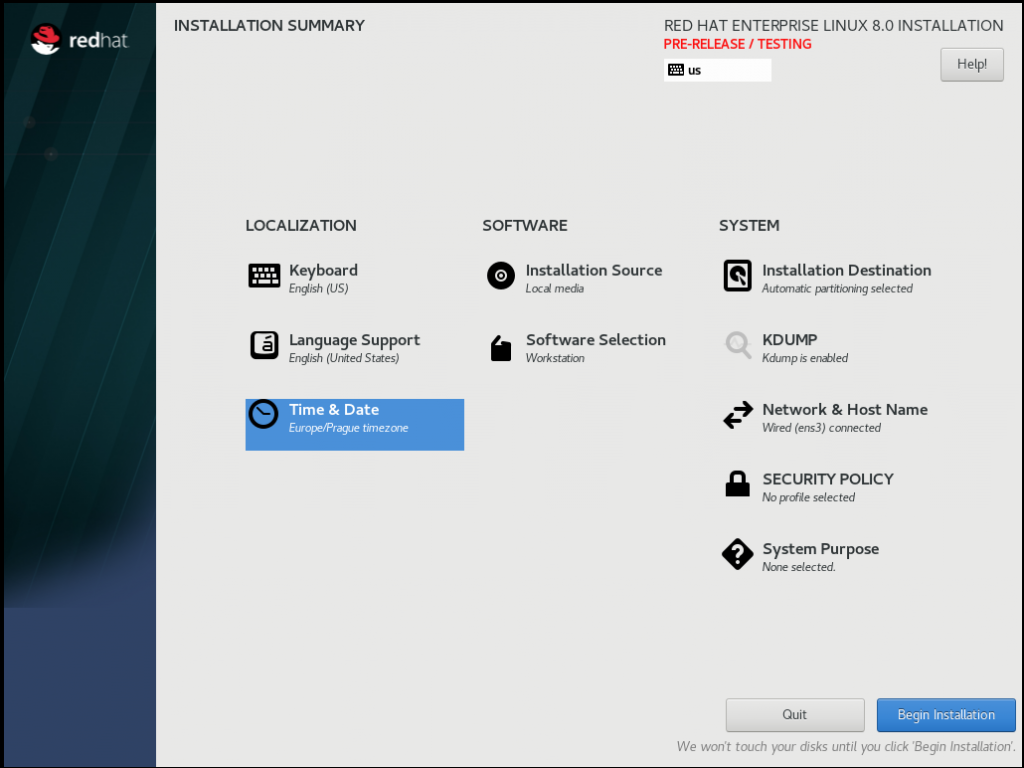Click the LOCALIZATION heading
Screen dimensions: 1024x768
click(301, 225)
